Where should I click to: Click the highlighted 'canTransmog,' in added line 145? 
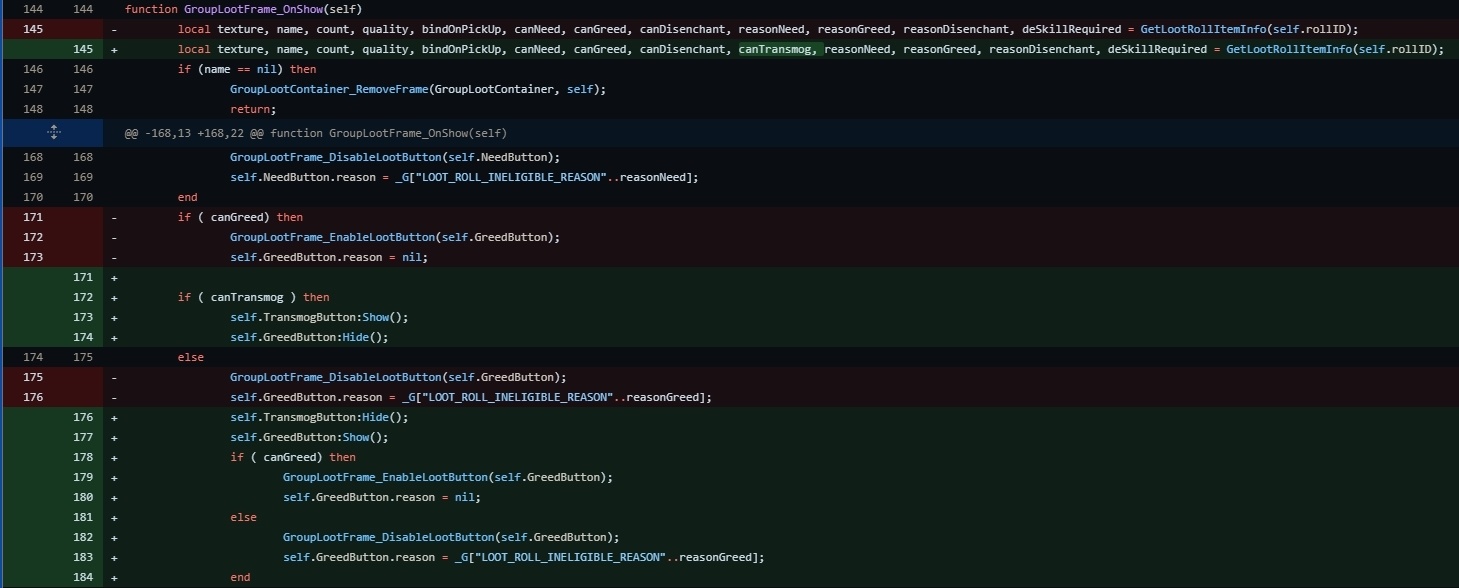tap(778, 49)
